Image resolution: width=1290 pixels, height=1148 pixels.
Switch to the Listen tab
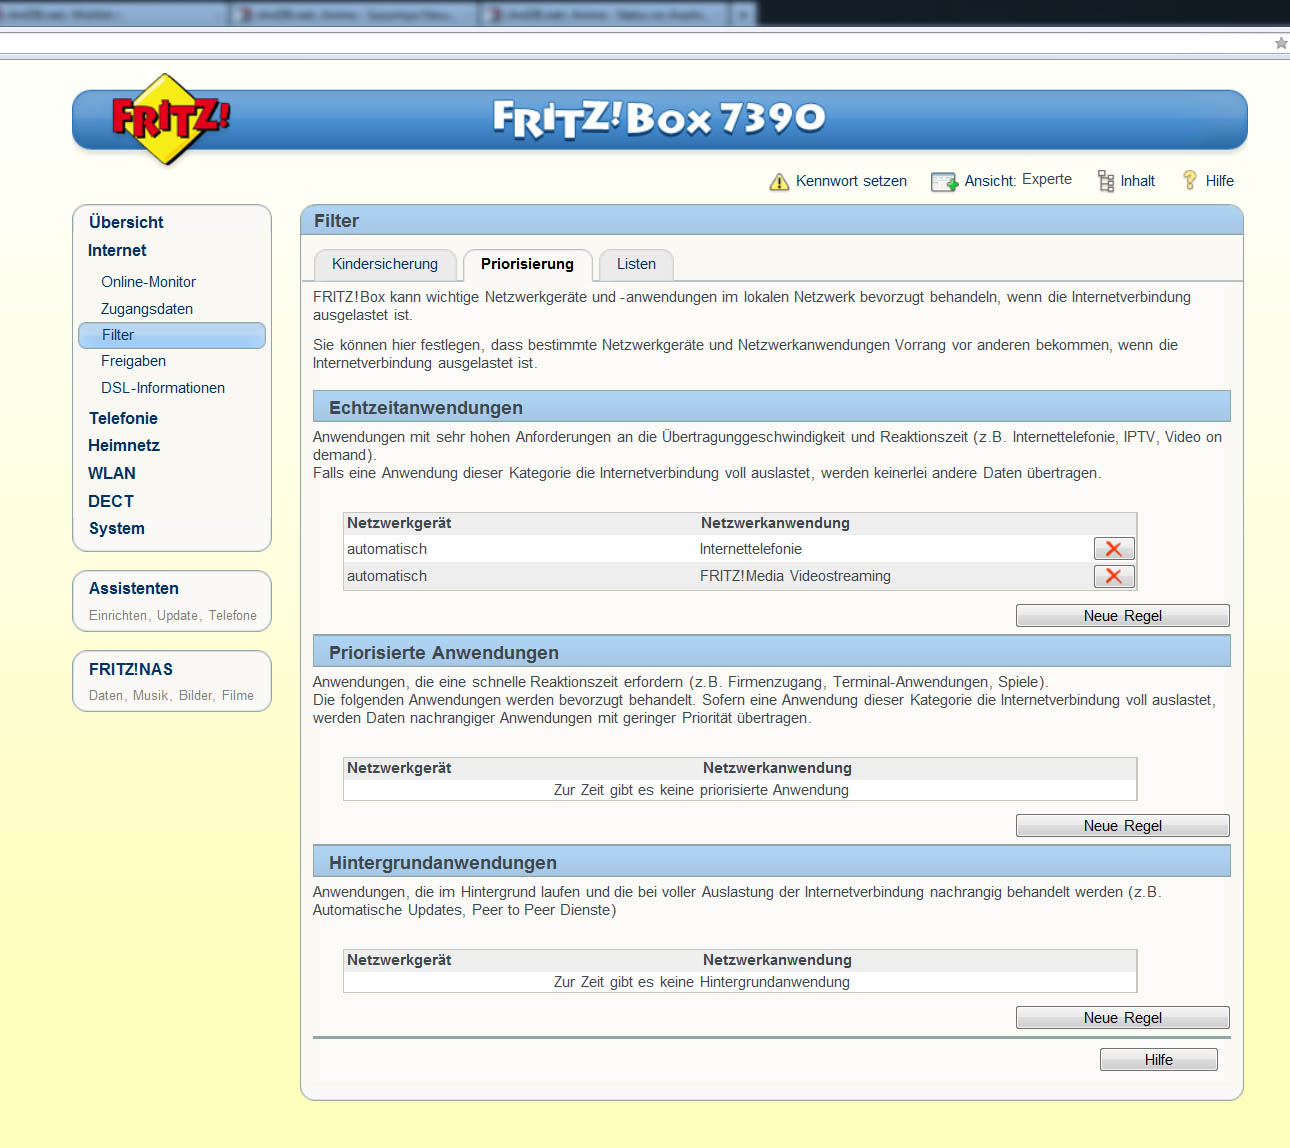pyautogui.click(x=636, y=264)
